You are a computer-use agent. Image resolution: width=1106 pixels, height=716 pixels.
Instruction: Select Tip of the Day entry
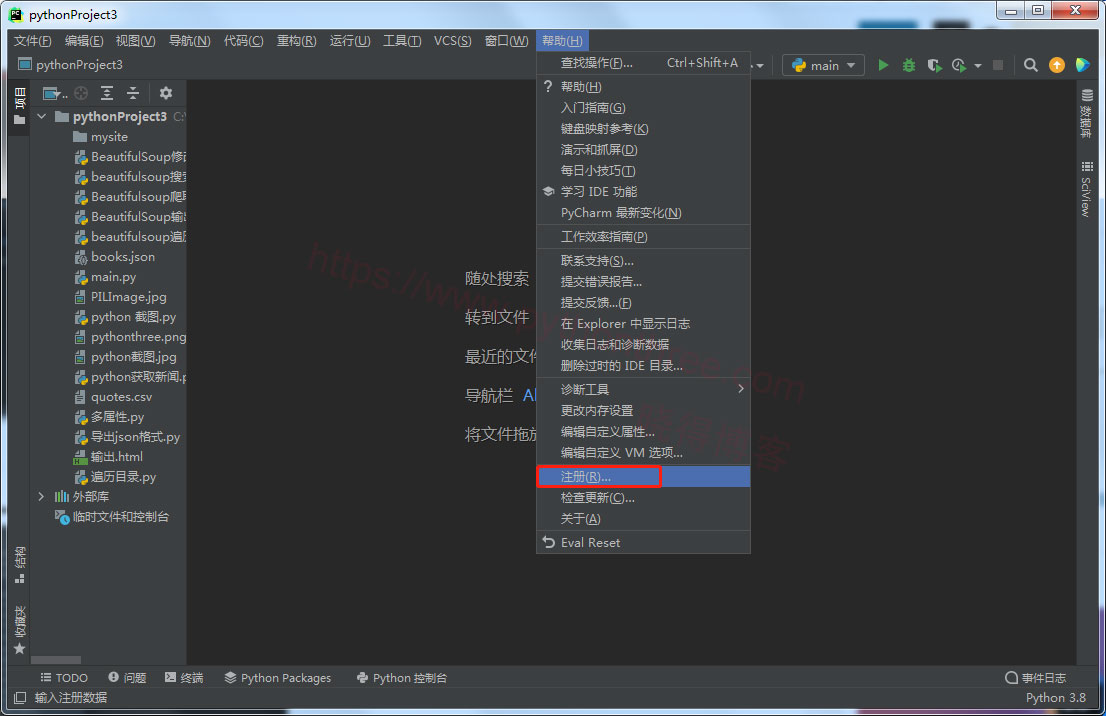tap(643, 171)
